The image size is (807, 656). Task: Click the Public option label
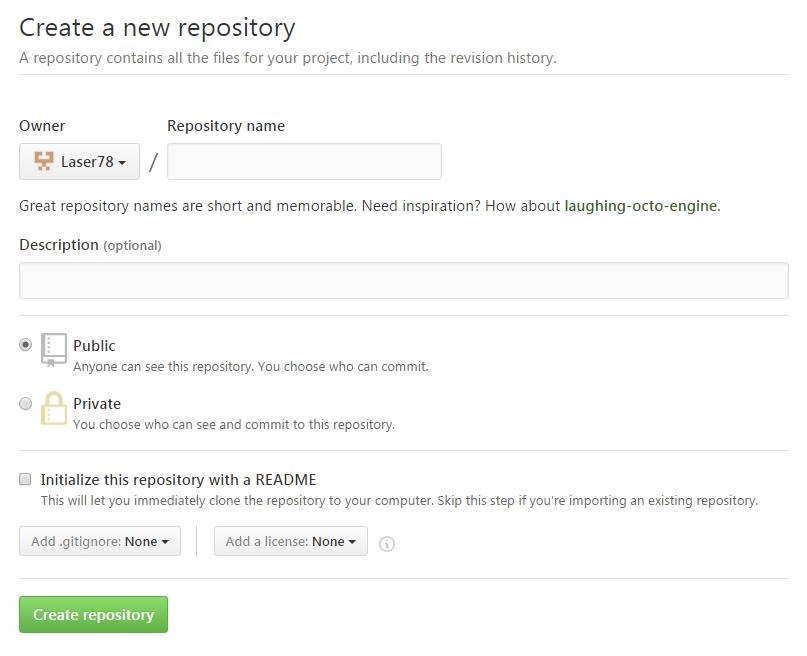94,346
